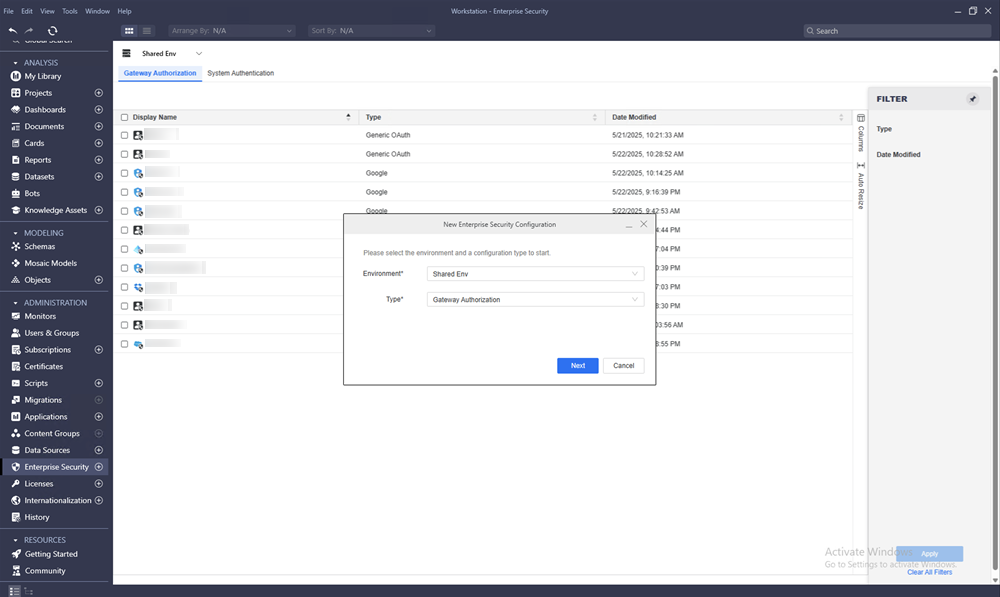Viewport: 1000px width, 597px height.
Task: Open the Environment dropdown in dialog
Action: click(535, 274)
